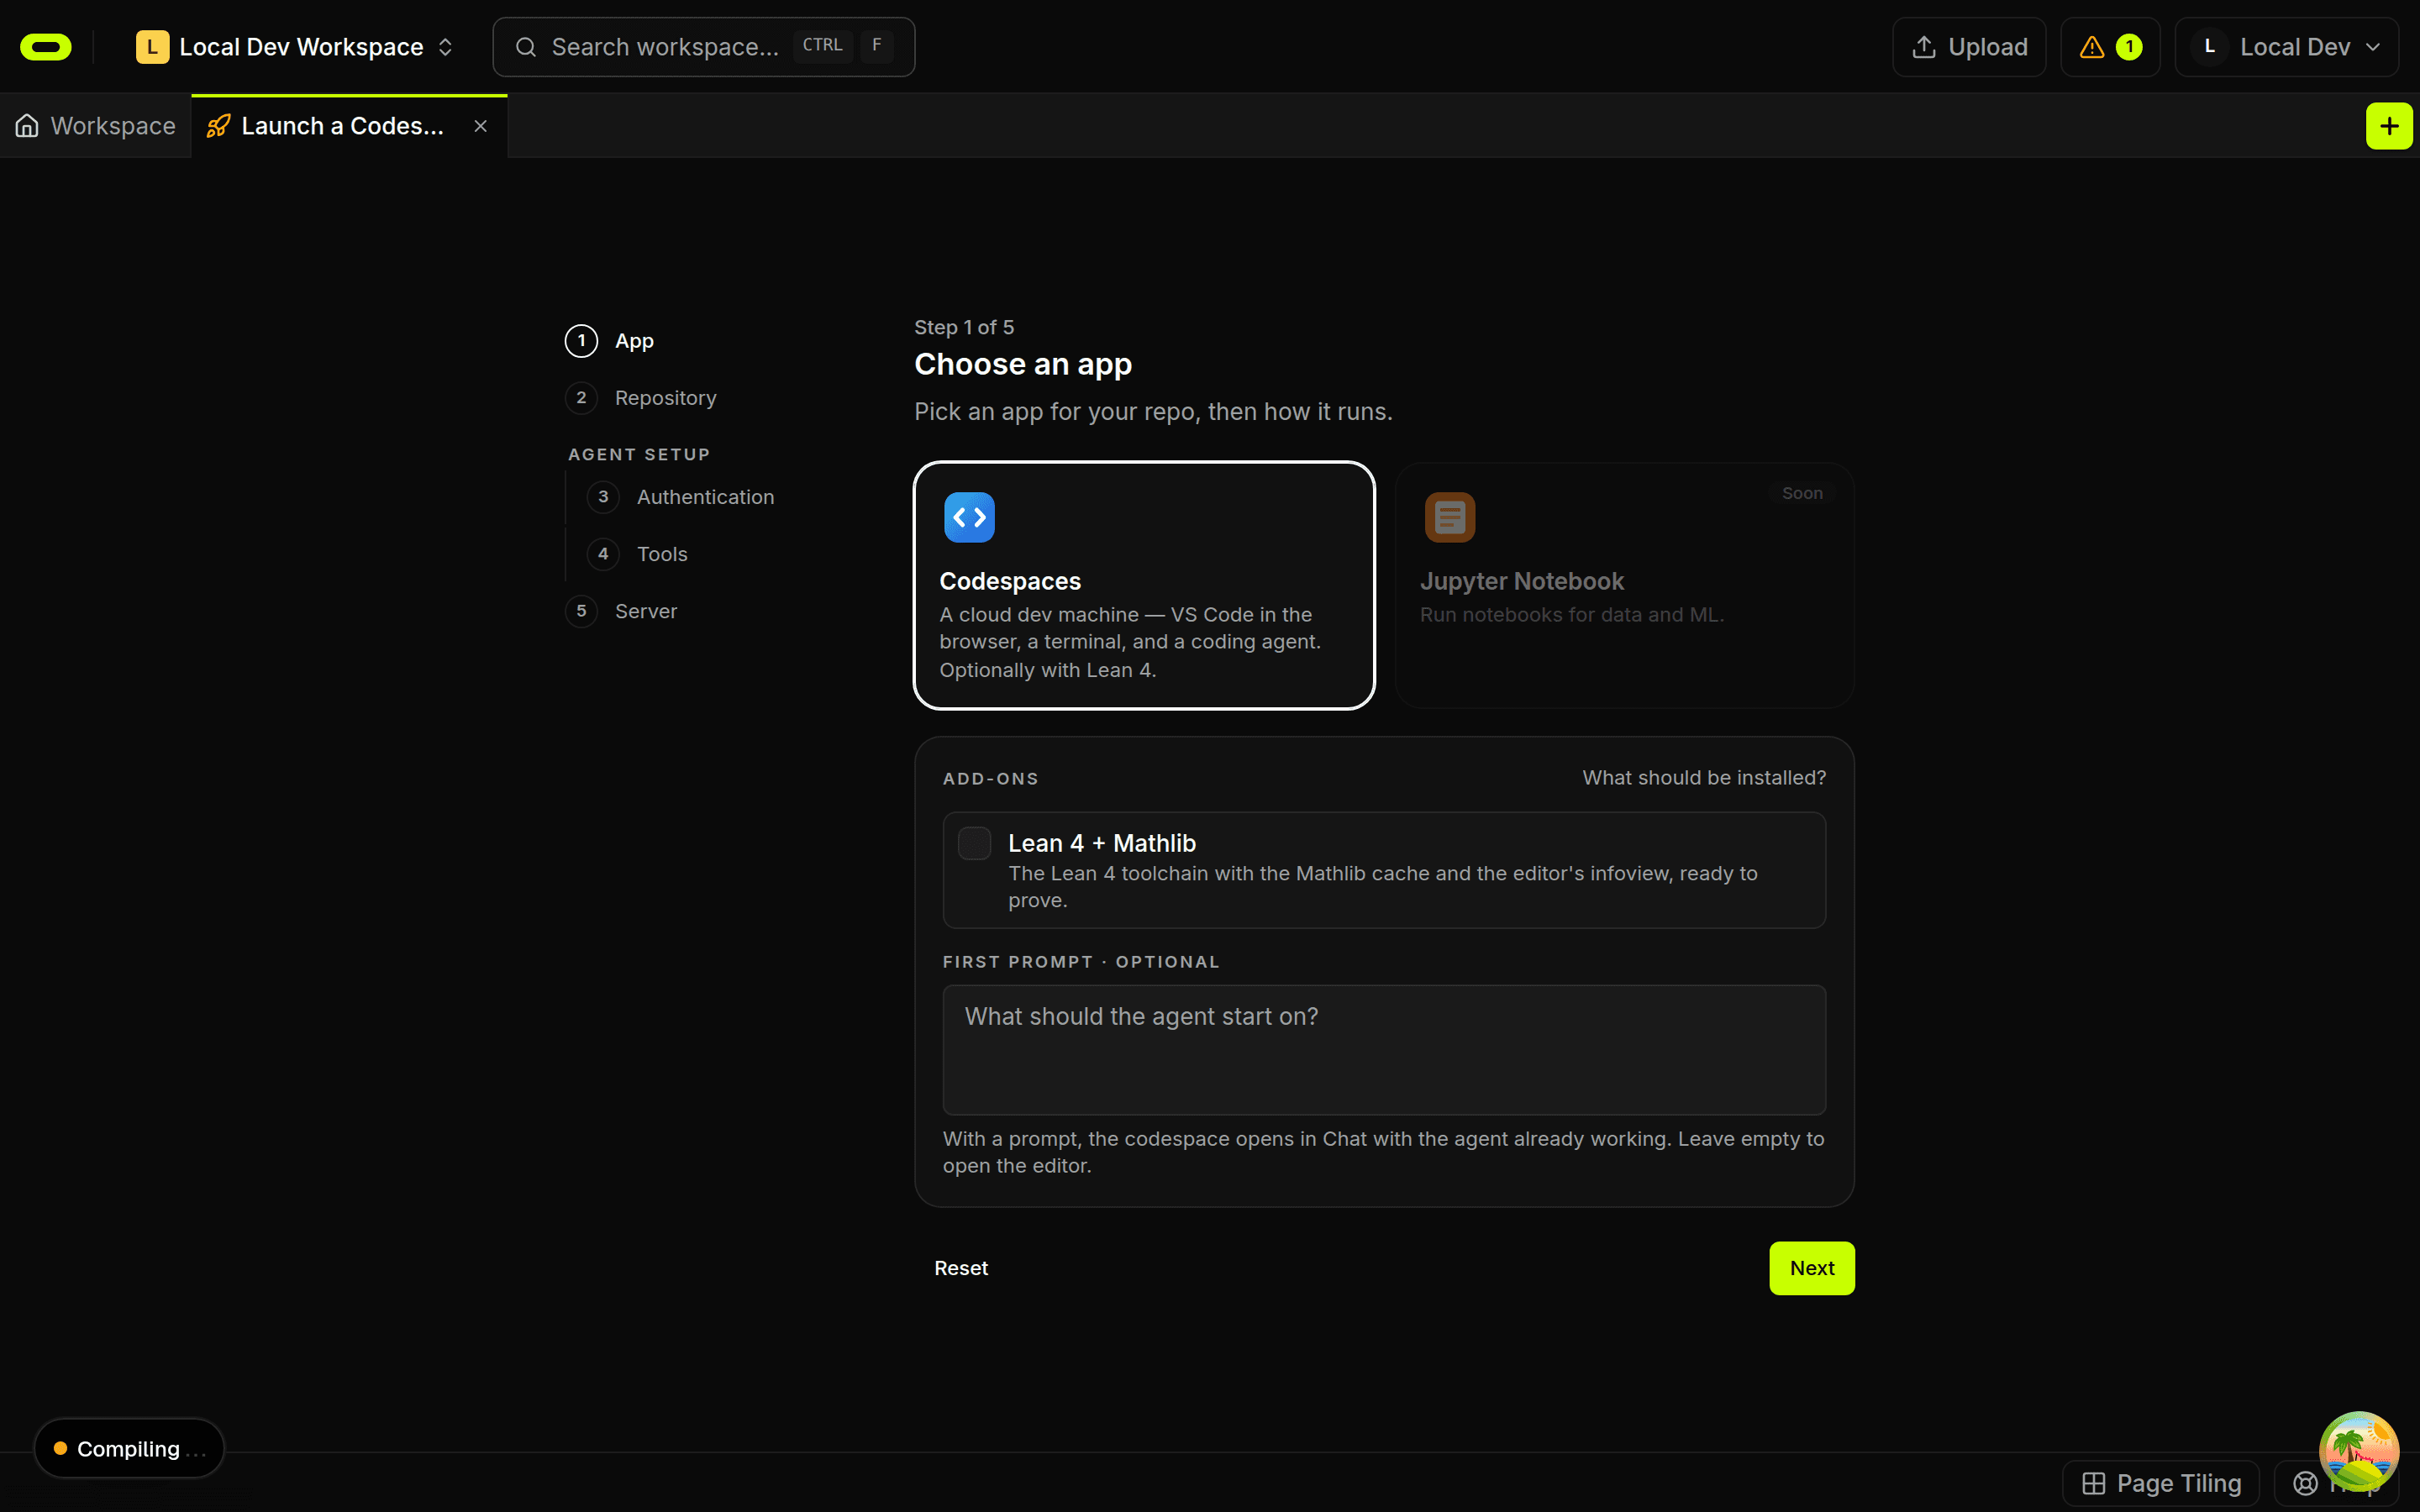
Task: Click the Jupyter Notebook card
Action: pyautogui.click(x=1624, y=586)
